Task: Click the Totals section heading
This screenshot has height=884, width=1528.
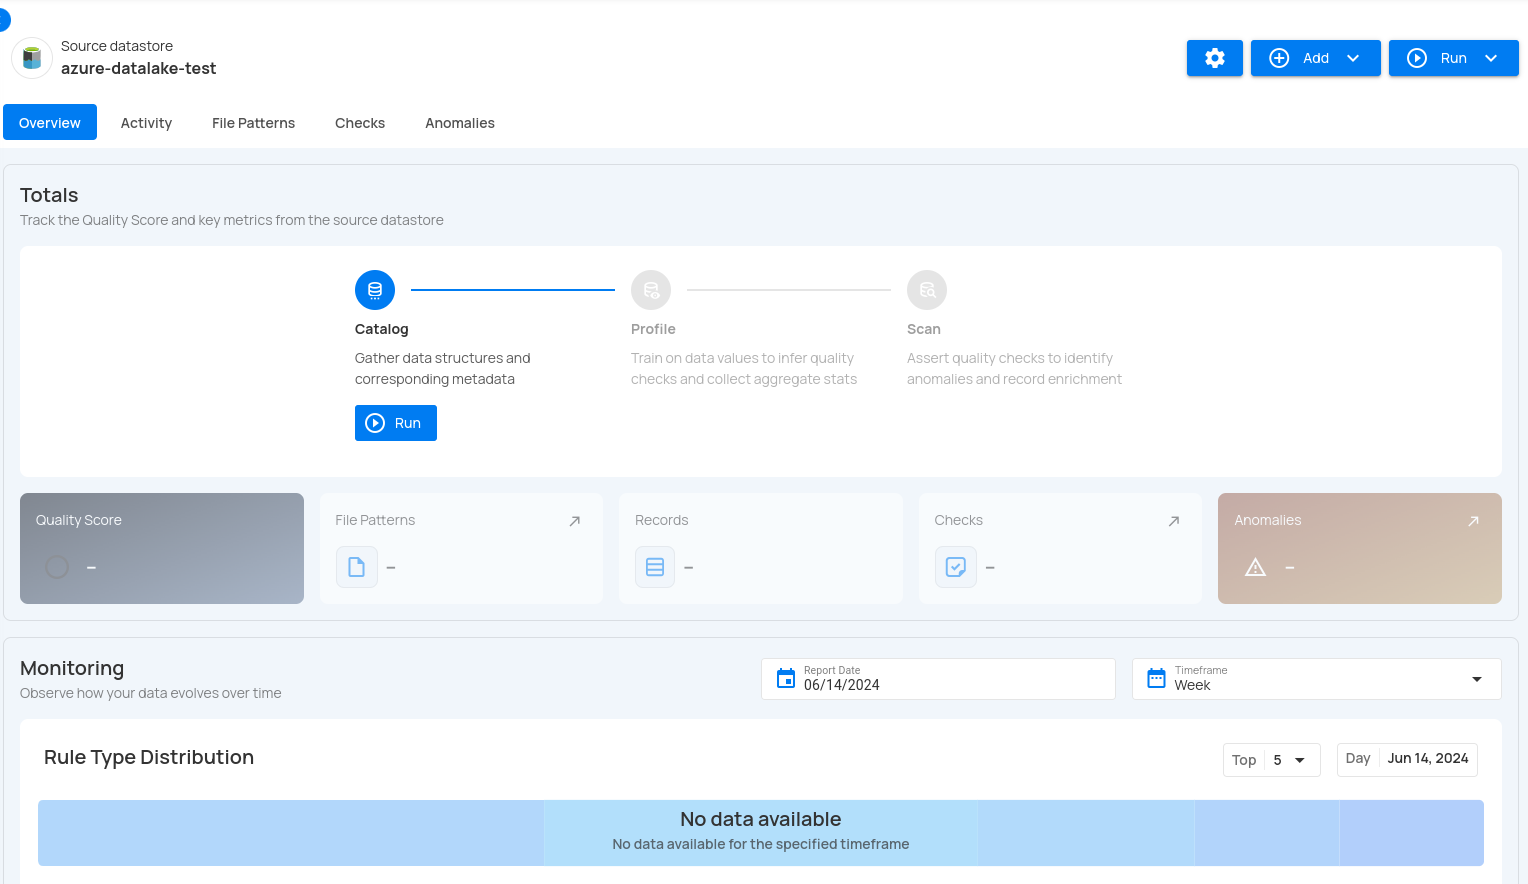Action: click(x=49, y=195)
